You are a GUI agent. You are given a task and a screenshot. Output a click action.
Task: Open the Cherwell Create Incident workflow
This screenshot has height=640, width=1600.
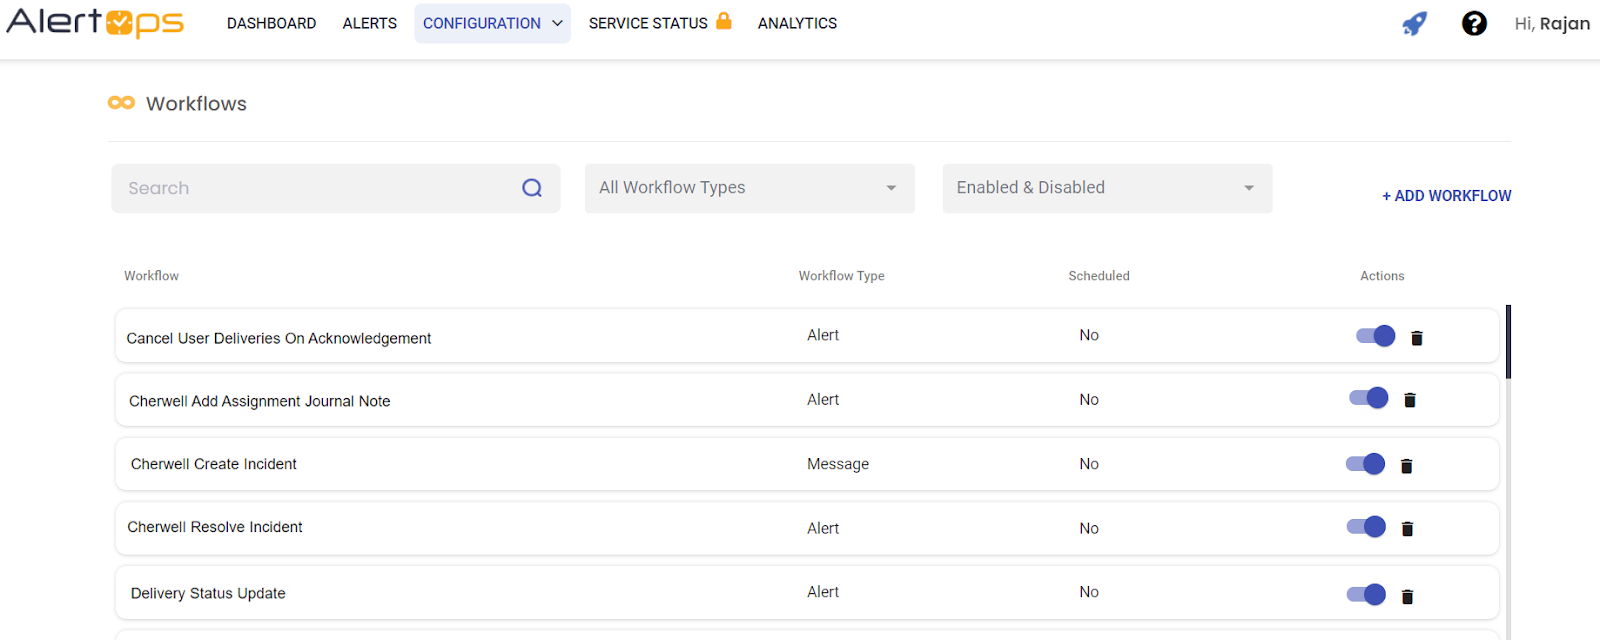[214, 464]
